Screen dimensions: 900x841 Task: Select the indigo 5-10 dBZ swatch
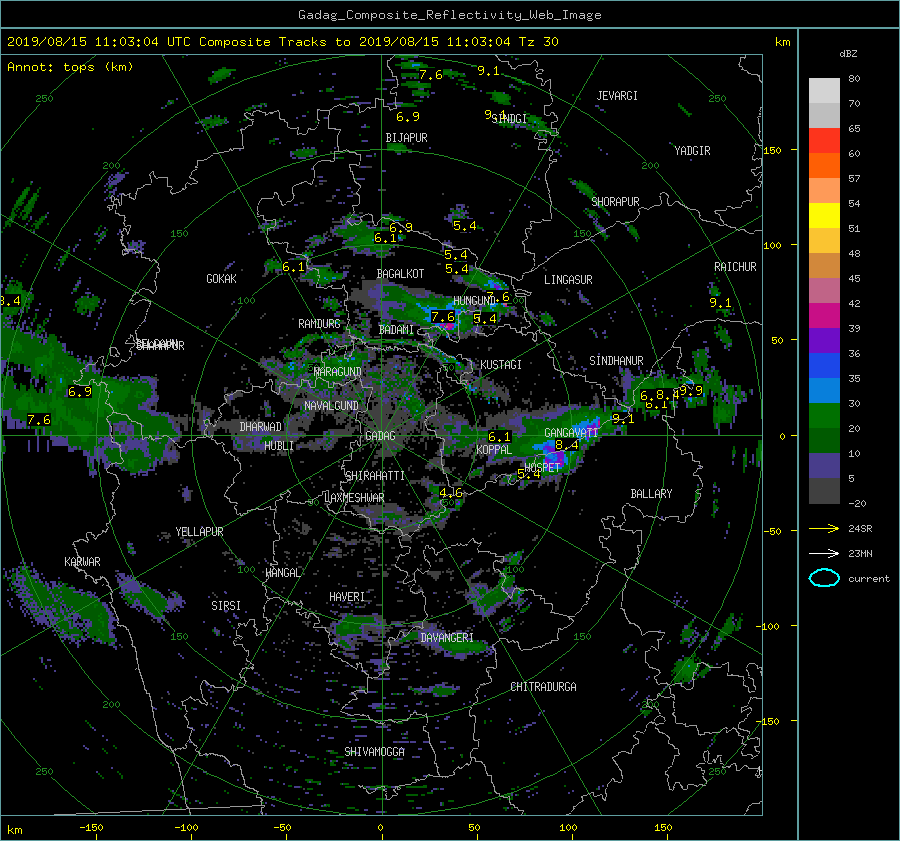click(824, 466)
